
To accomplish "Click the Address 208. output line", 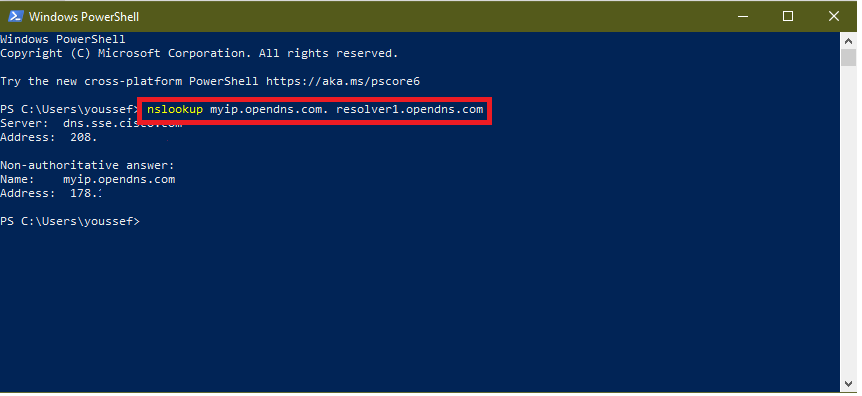I will [x=48, y=138].
